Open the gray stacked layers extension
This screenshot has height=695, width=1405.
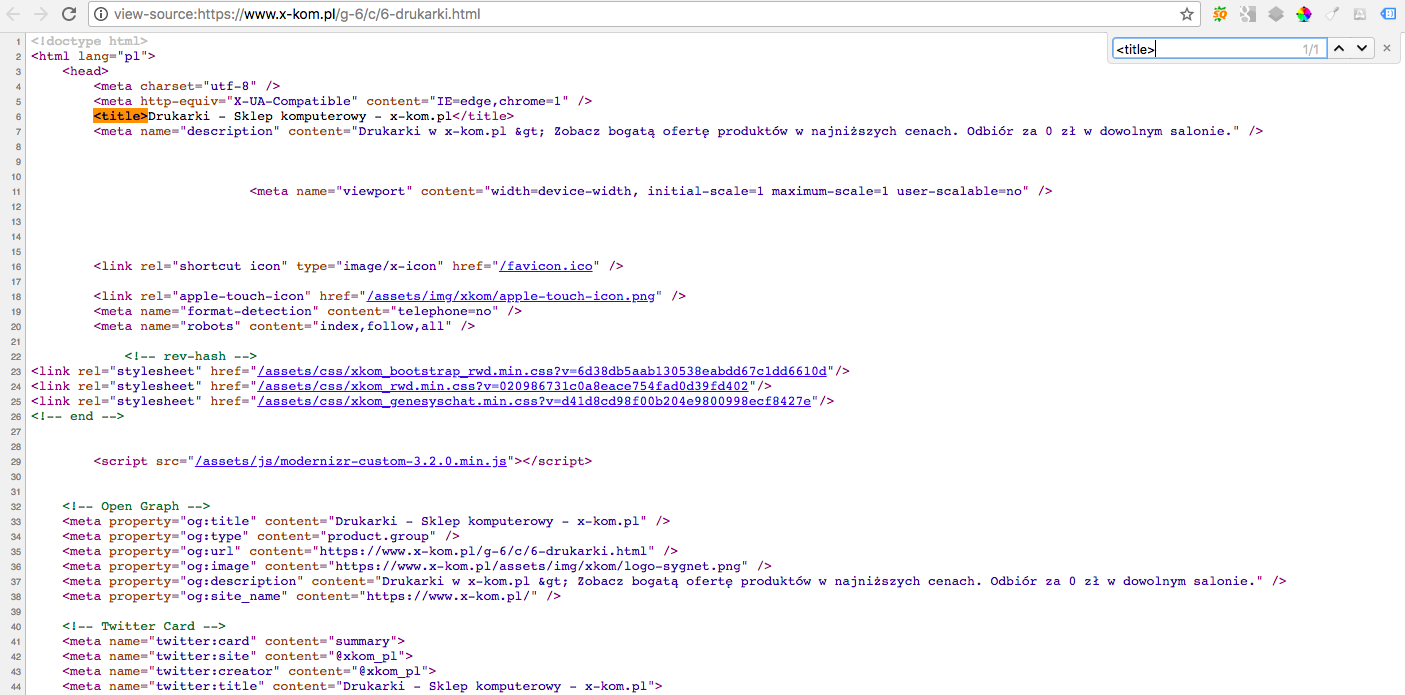click(1276, 14)
